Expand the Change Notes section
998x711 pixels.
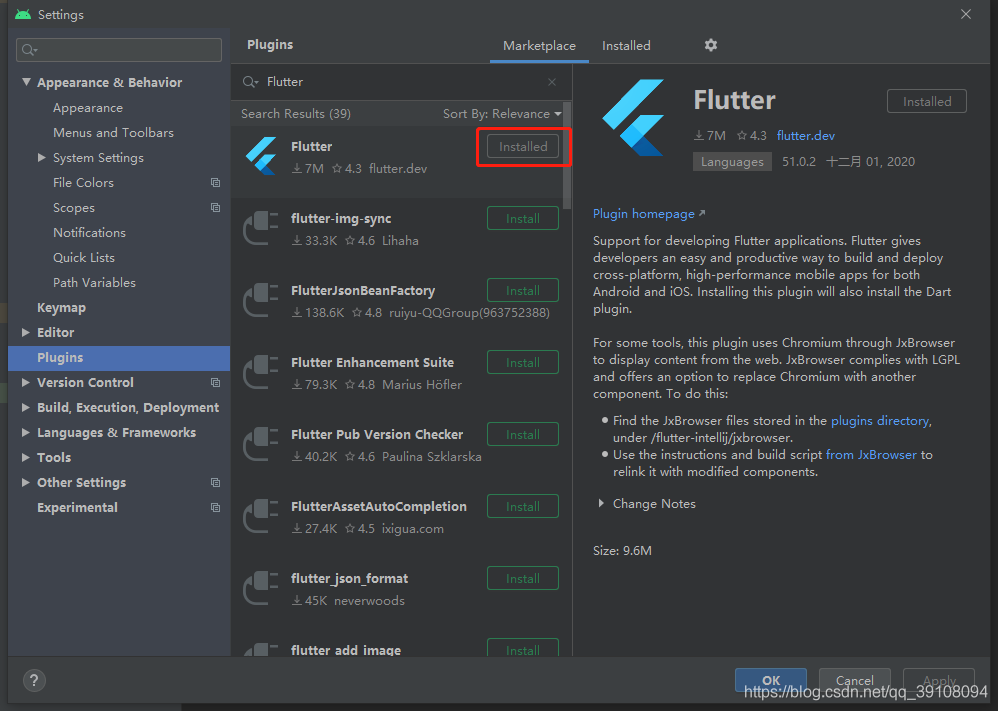tap(601, 503)
